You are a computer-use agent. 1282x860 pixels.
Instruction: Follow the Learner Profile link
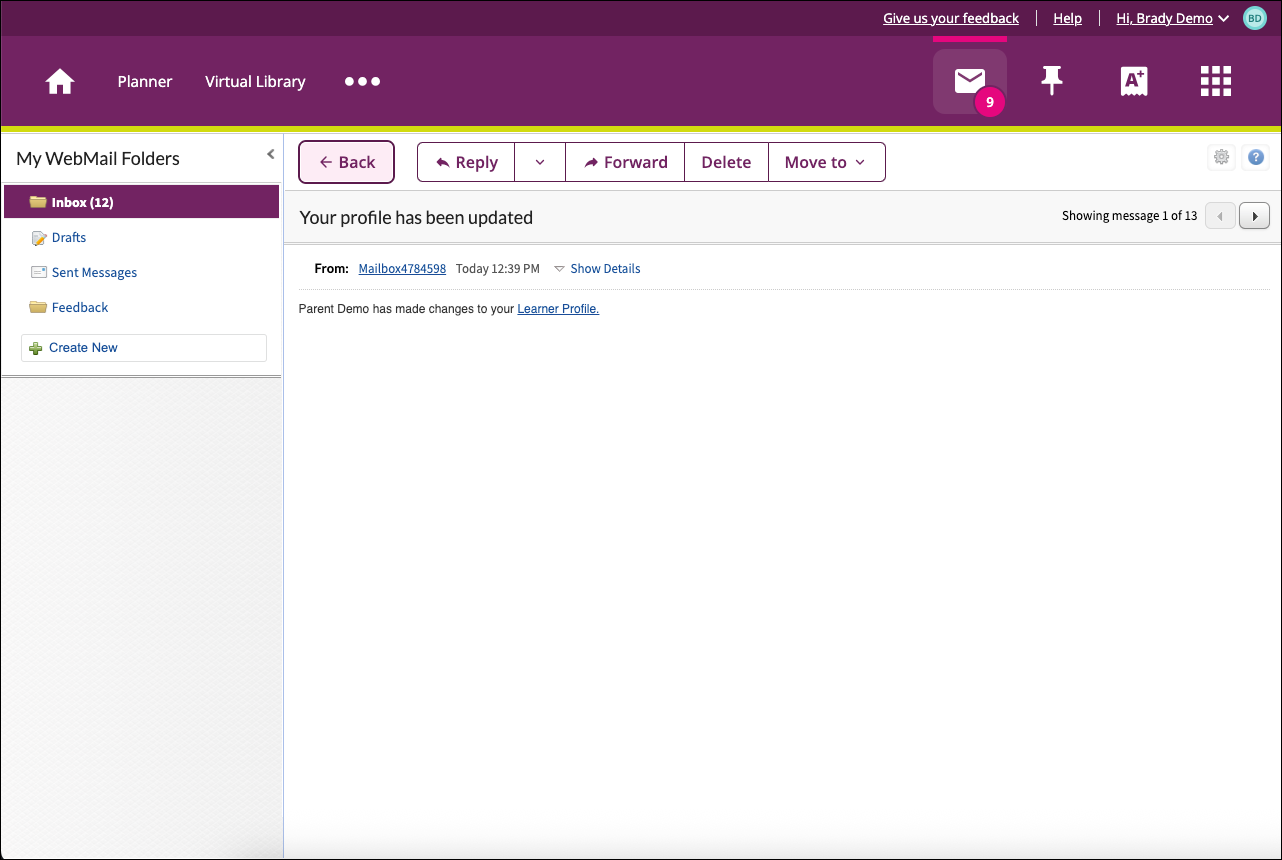point(558,310)
